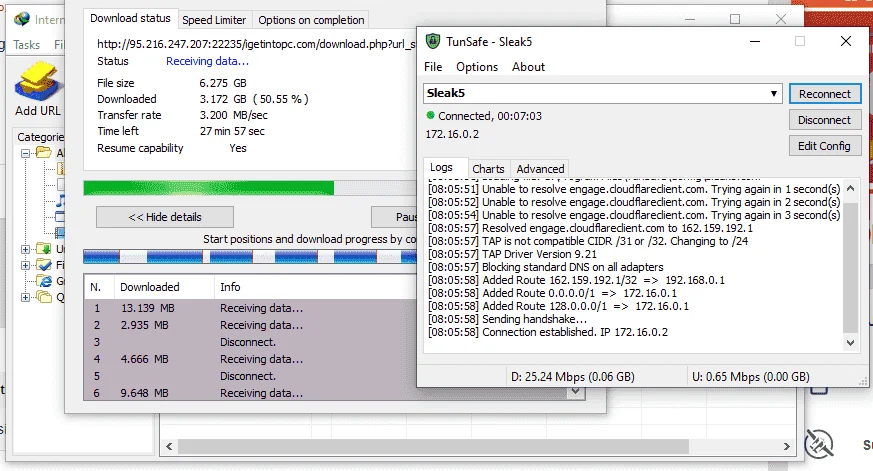Open the Options menu in TunSafe
873x471 pixels.
tap(477, 67)
